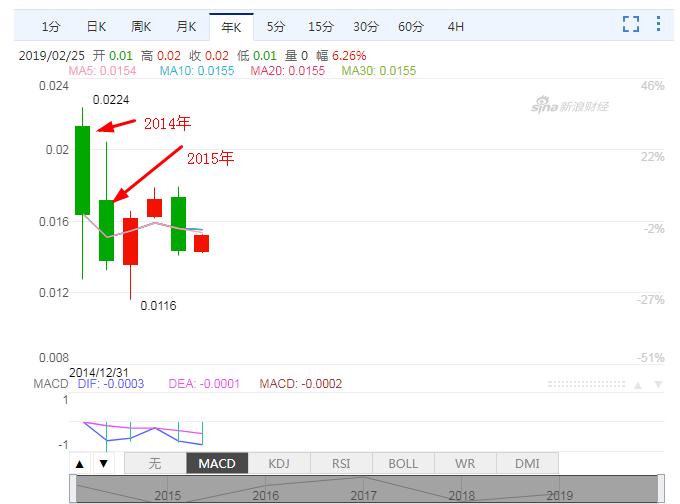The image size is (680, 504).
Task: Open the 5分 minute chart tab
Action: pos(277,26)
